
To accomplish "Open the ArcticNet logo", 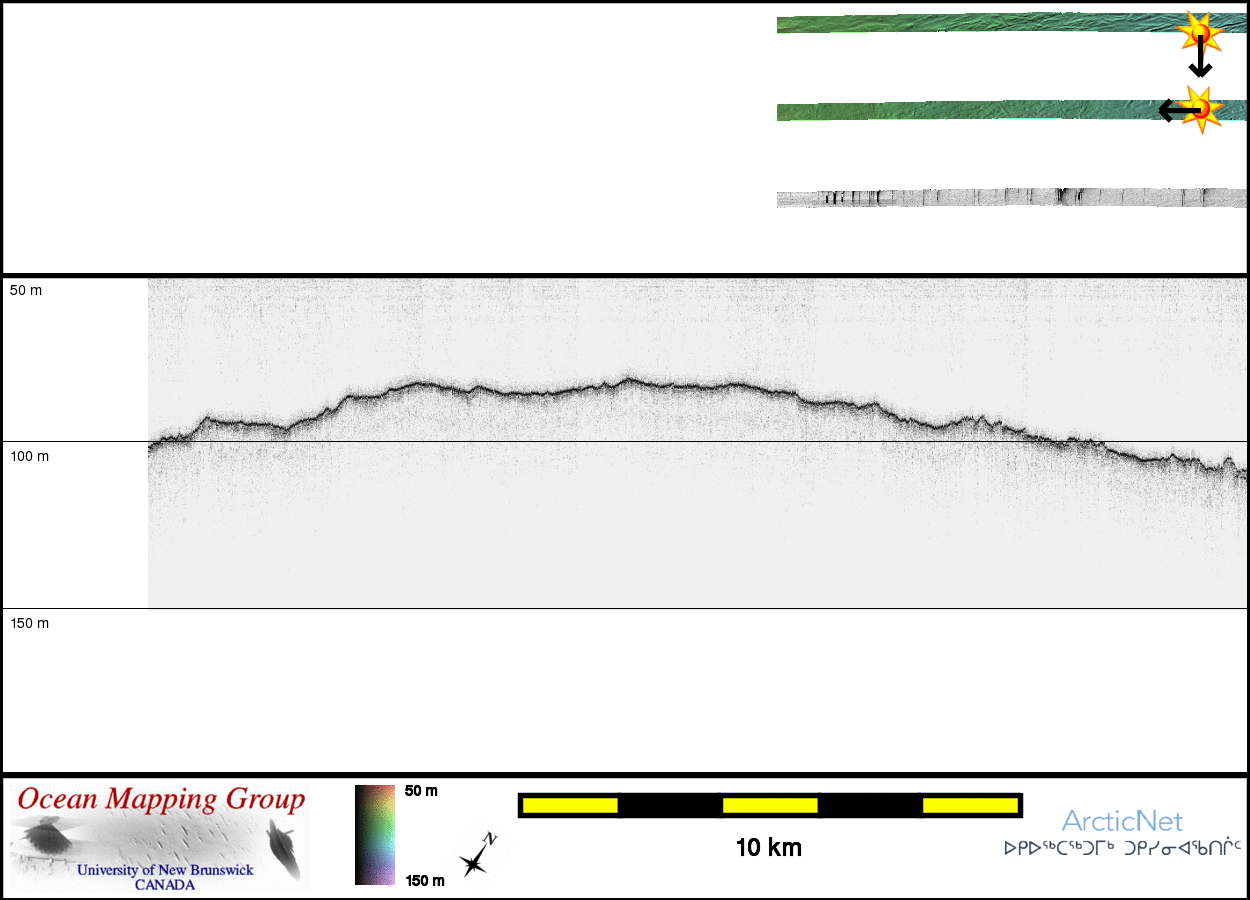I will coord(1122,822).
